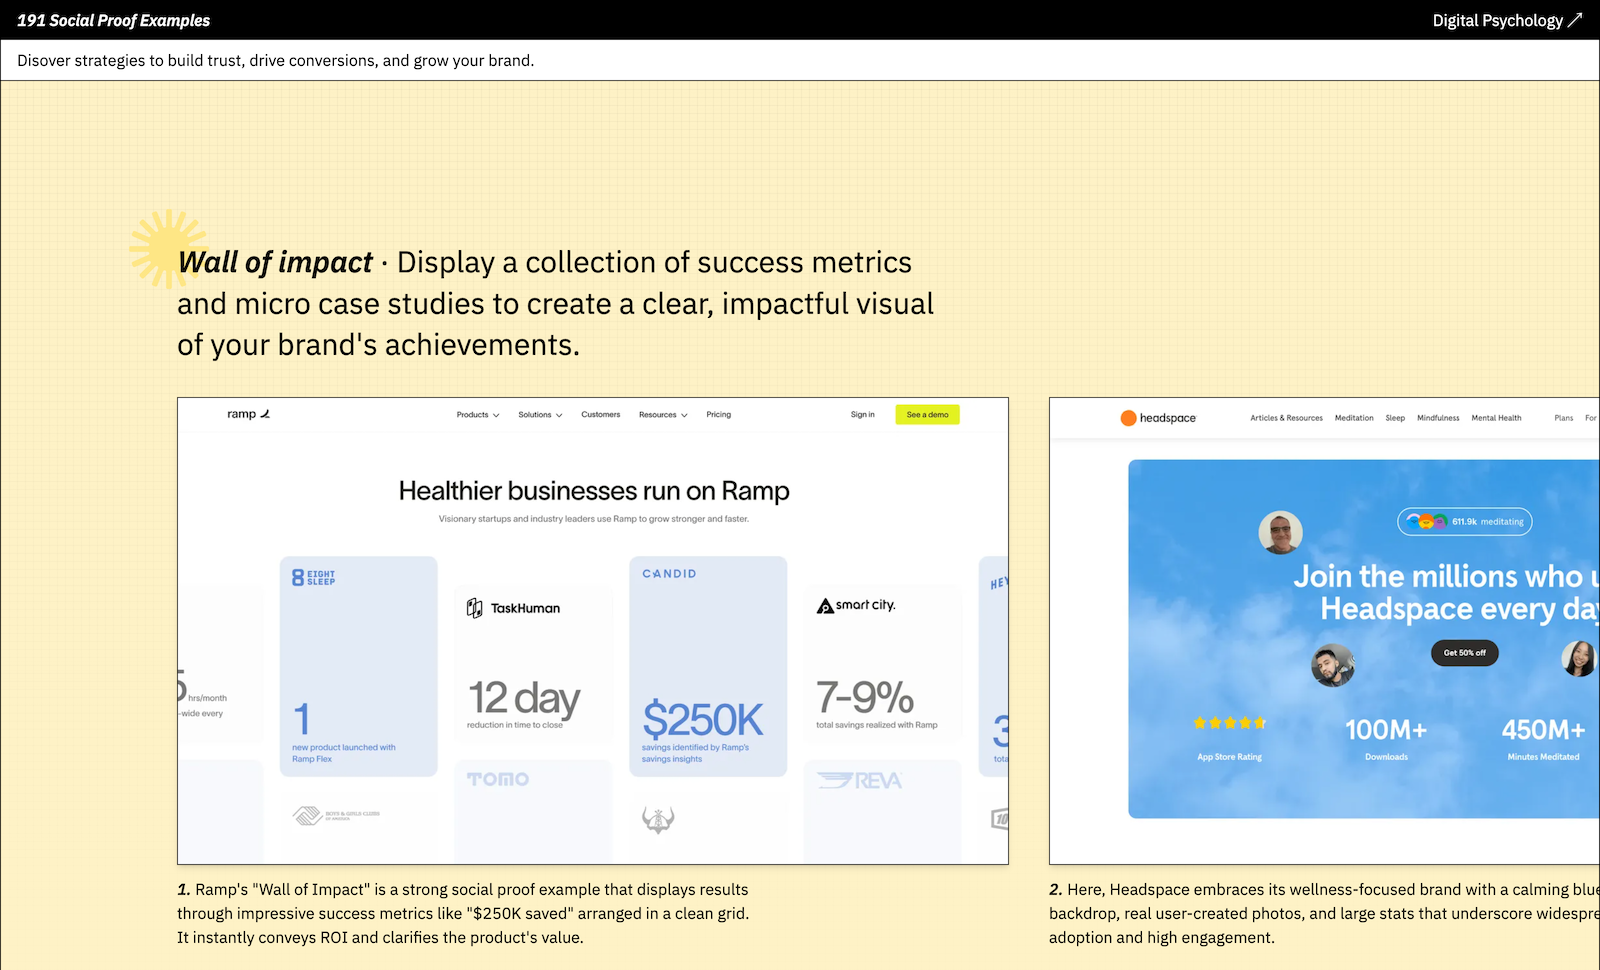Select the 7-9% total savings metric
The height and width of the screenshot is (970, 1600).
(x=865, y=696)
